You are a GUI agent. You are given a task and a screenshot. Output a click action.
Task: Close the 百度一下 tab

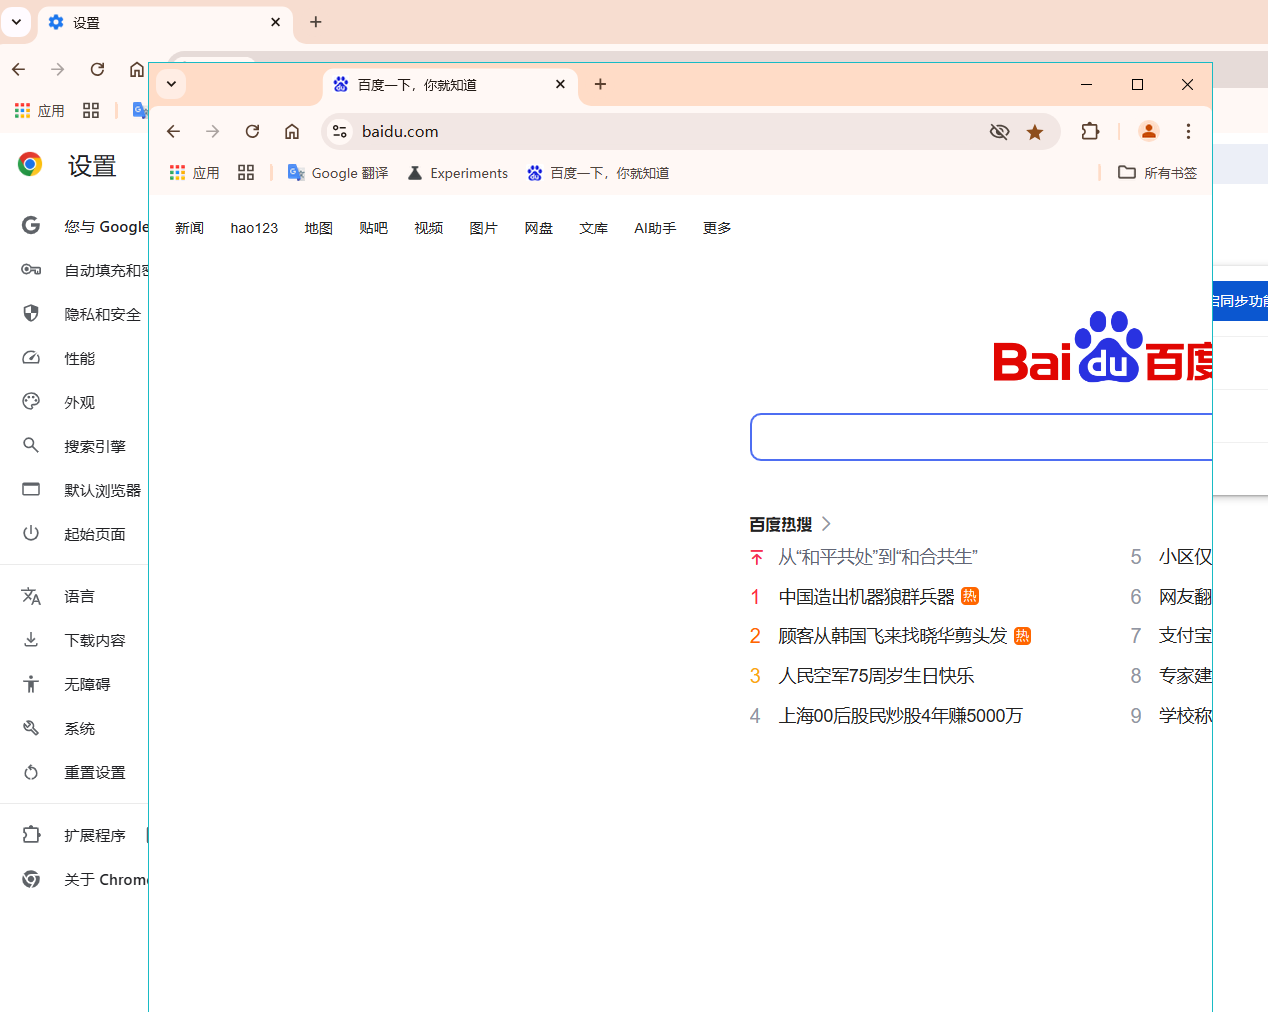(560, 84)
